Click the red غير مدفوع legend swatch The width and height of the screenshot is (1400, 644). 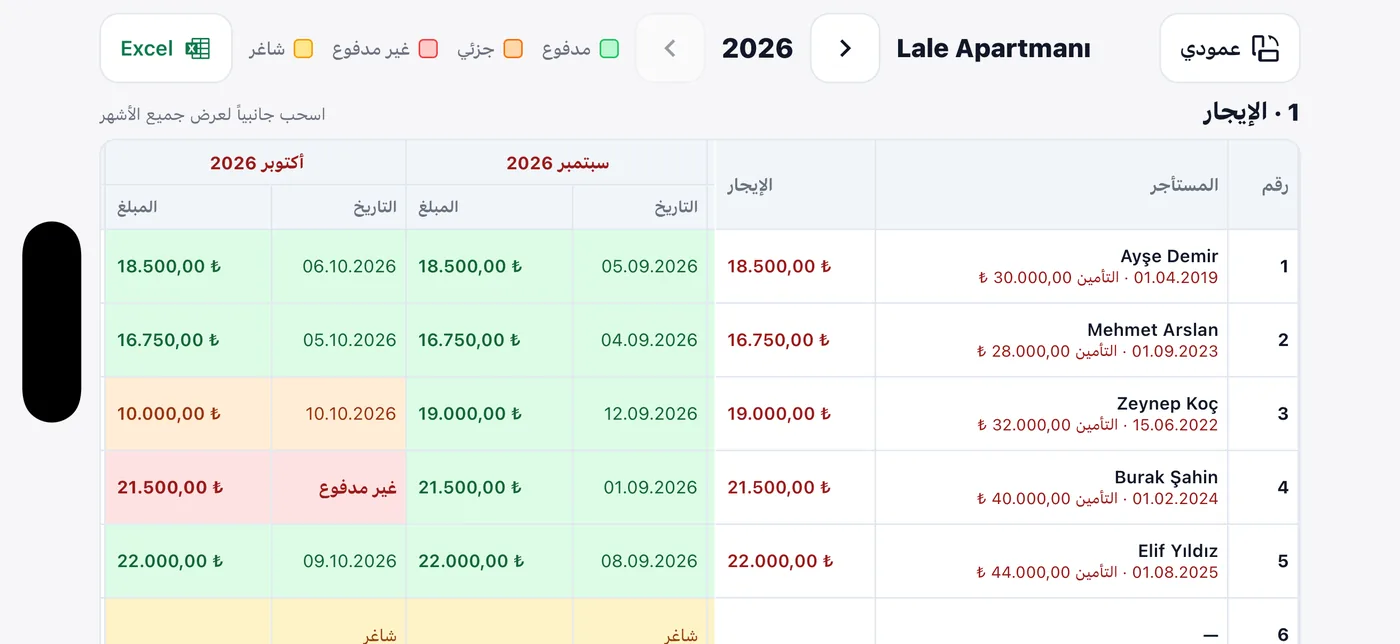[428, 49]
